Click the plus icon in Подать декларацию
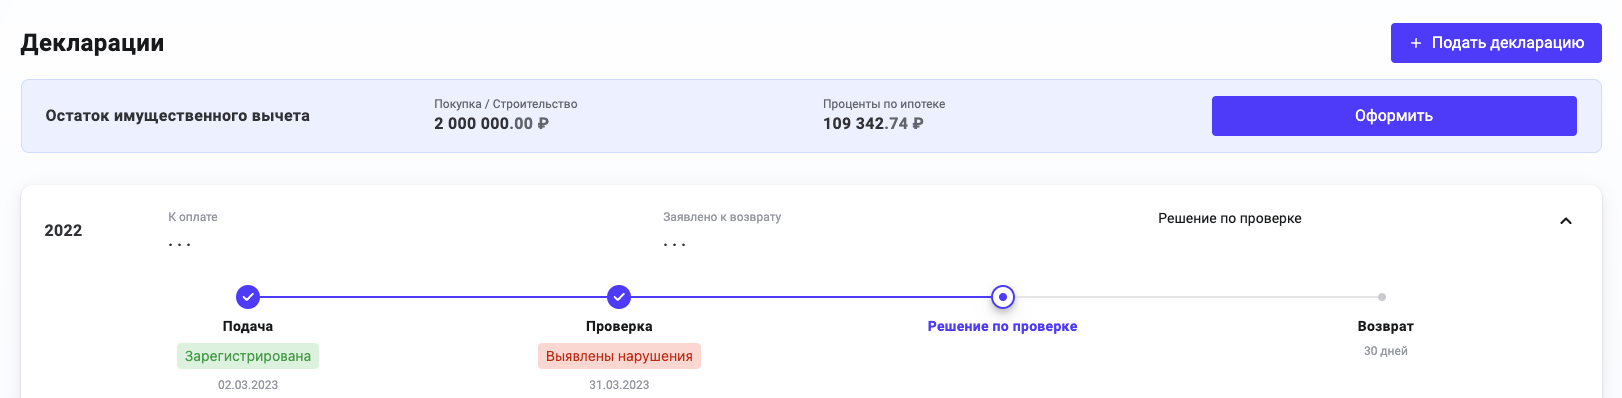Viewport: 1622px width, 398px height. click(x=1415, y=43)
